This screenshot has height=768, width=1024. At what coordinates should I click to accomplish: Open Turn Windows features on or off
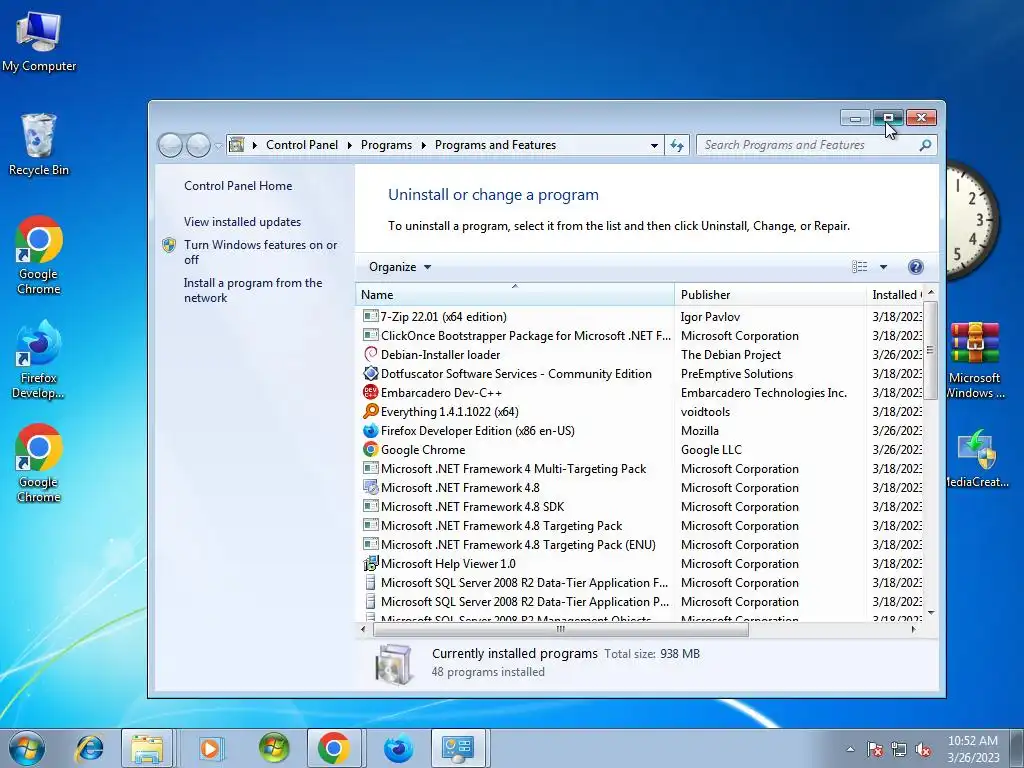(260, 251)
